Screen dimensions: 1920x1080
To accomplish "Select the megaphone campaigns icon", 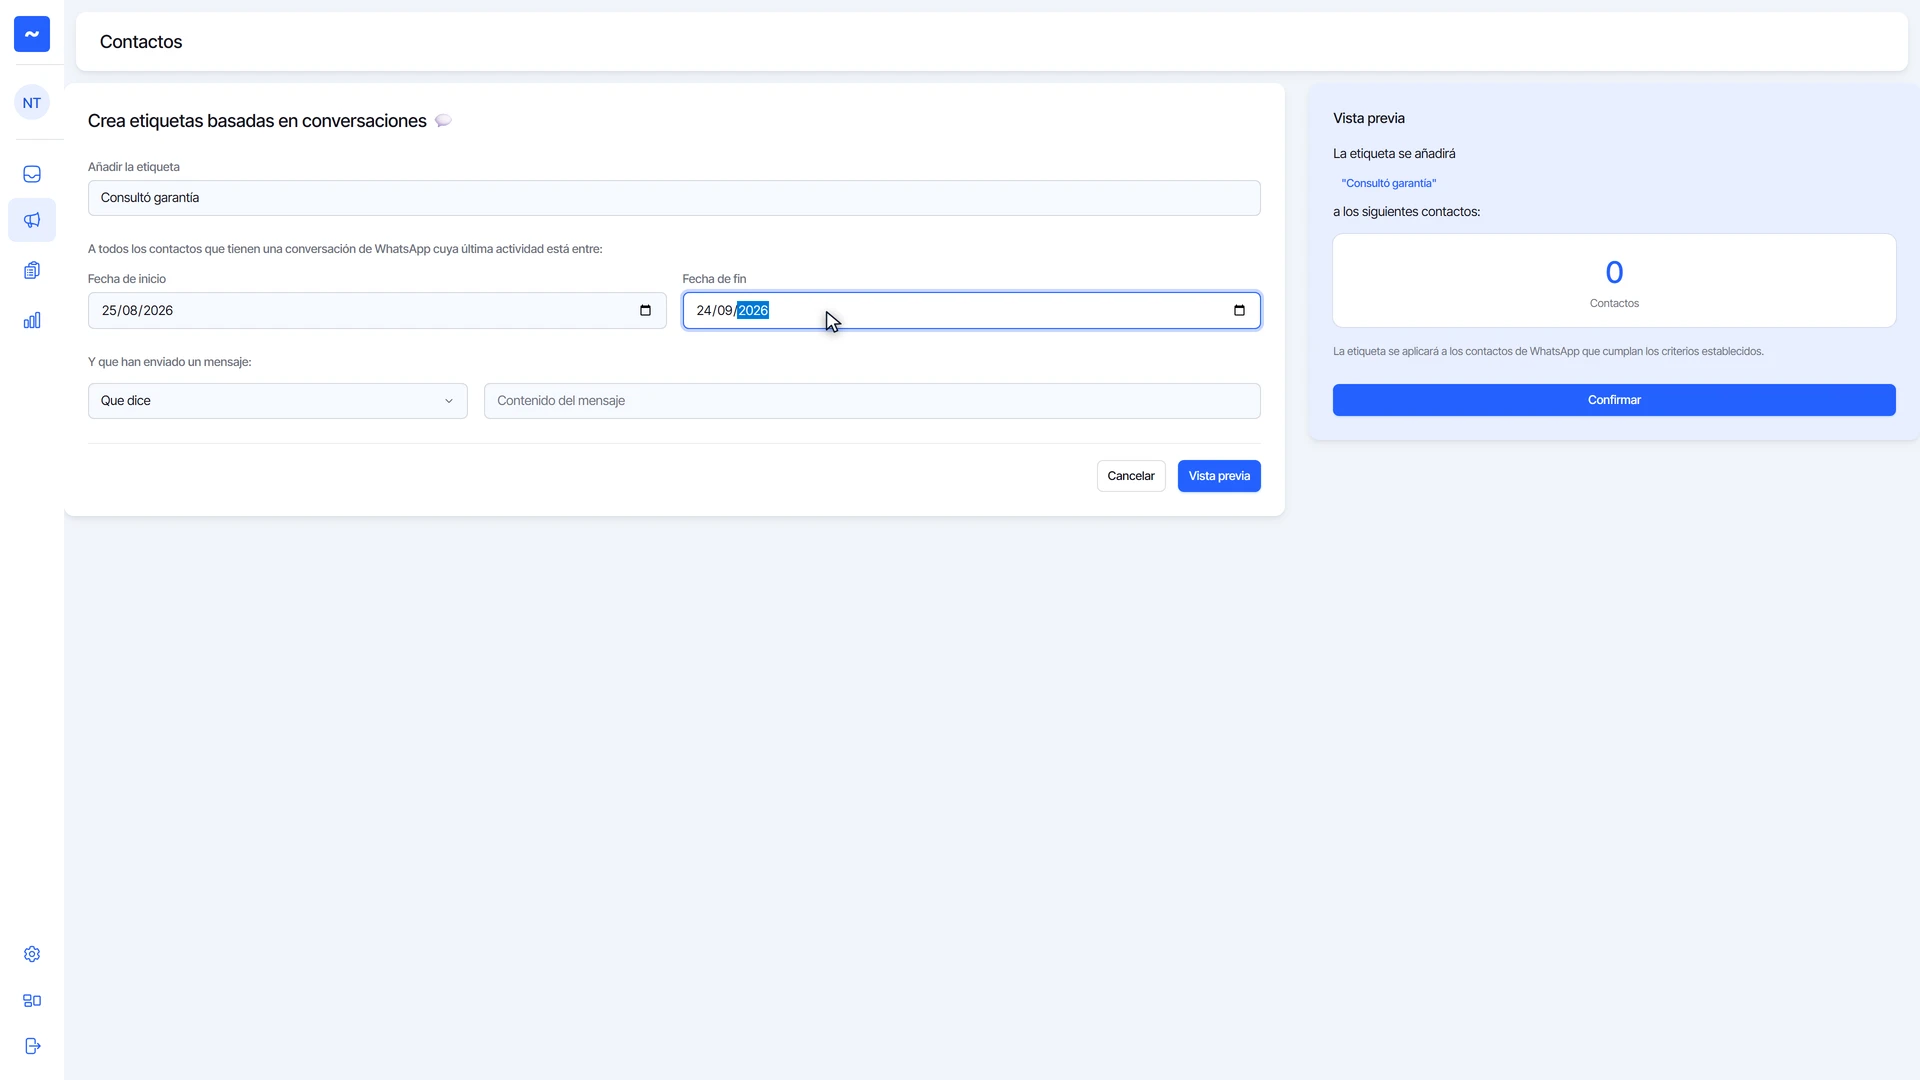I will pos(32,220).
